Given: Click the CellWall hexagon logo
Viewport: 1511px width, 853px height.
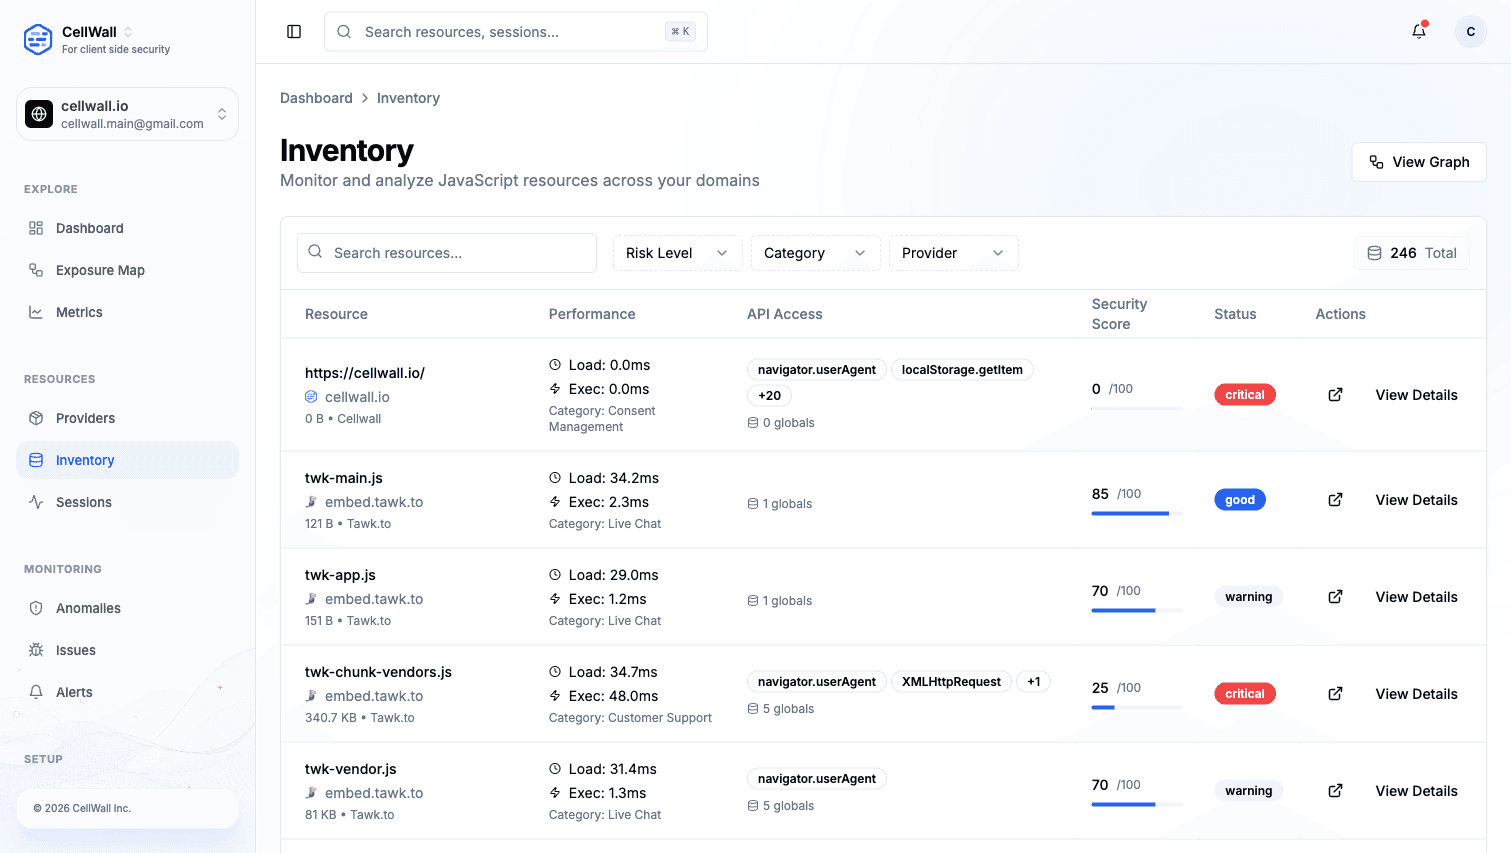Looking at the screenshot, I should click(38, 39).
